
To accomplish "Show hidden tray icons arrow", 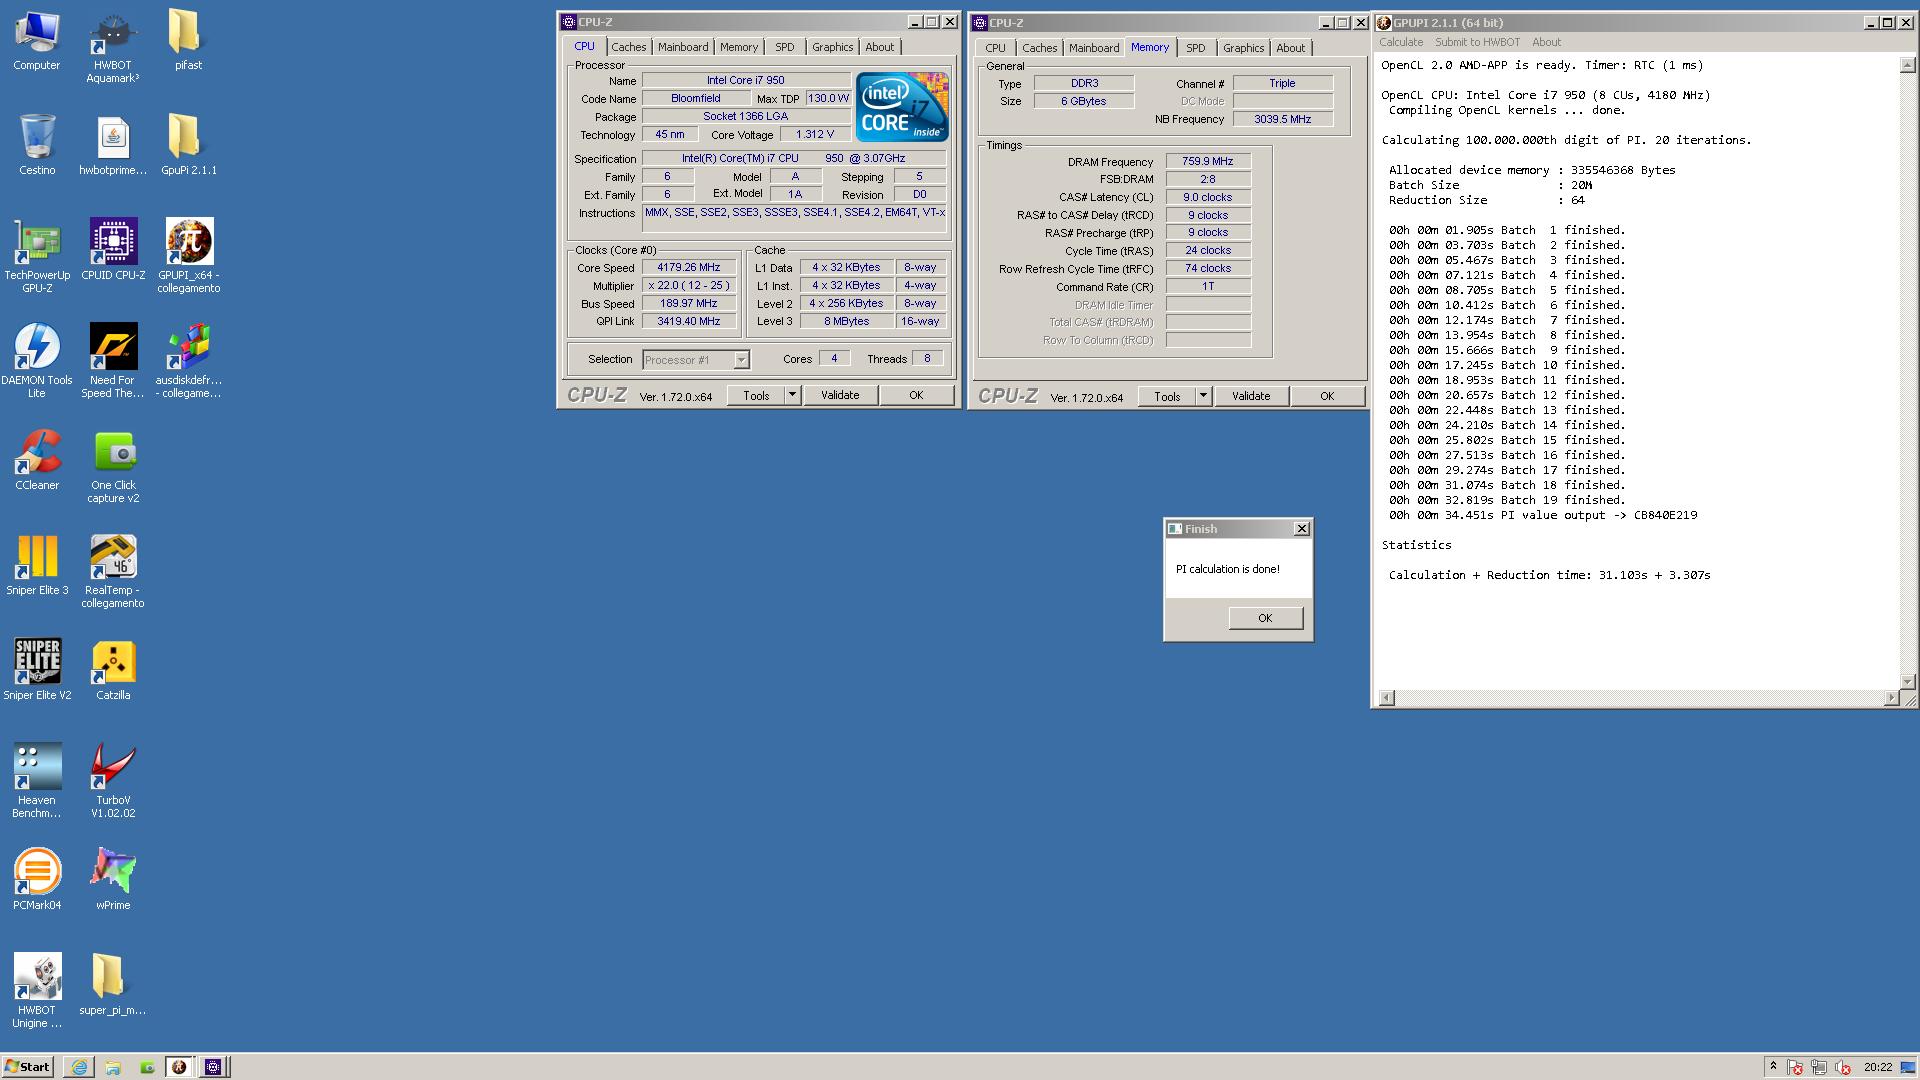I will click(x=1773, y=1067).
